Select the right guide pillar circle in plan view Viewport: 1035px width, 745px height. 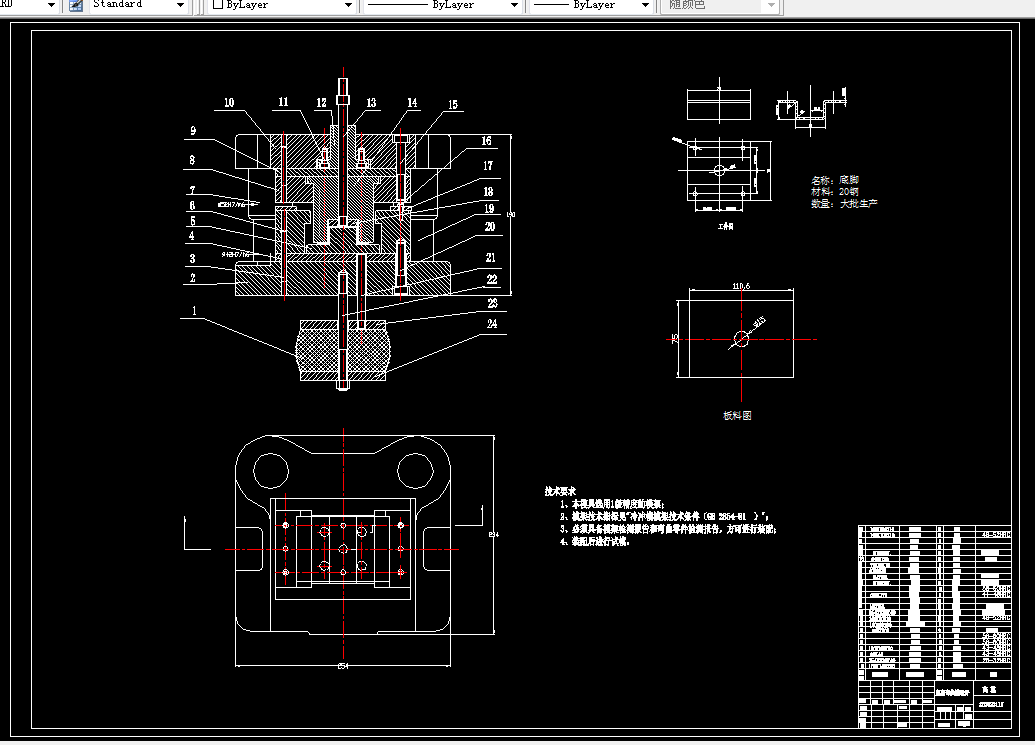415,471
